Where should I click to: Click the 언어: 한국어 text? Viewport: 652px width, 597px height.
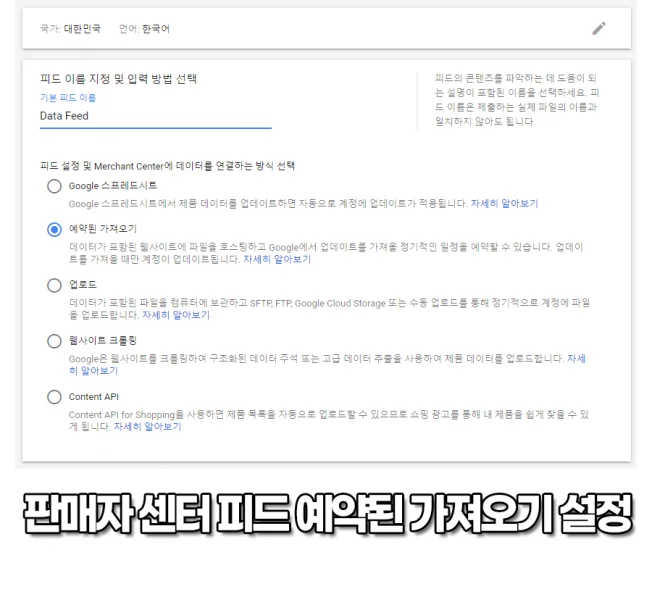[144, 29]
